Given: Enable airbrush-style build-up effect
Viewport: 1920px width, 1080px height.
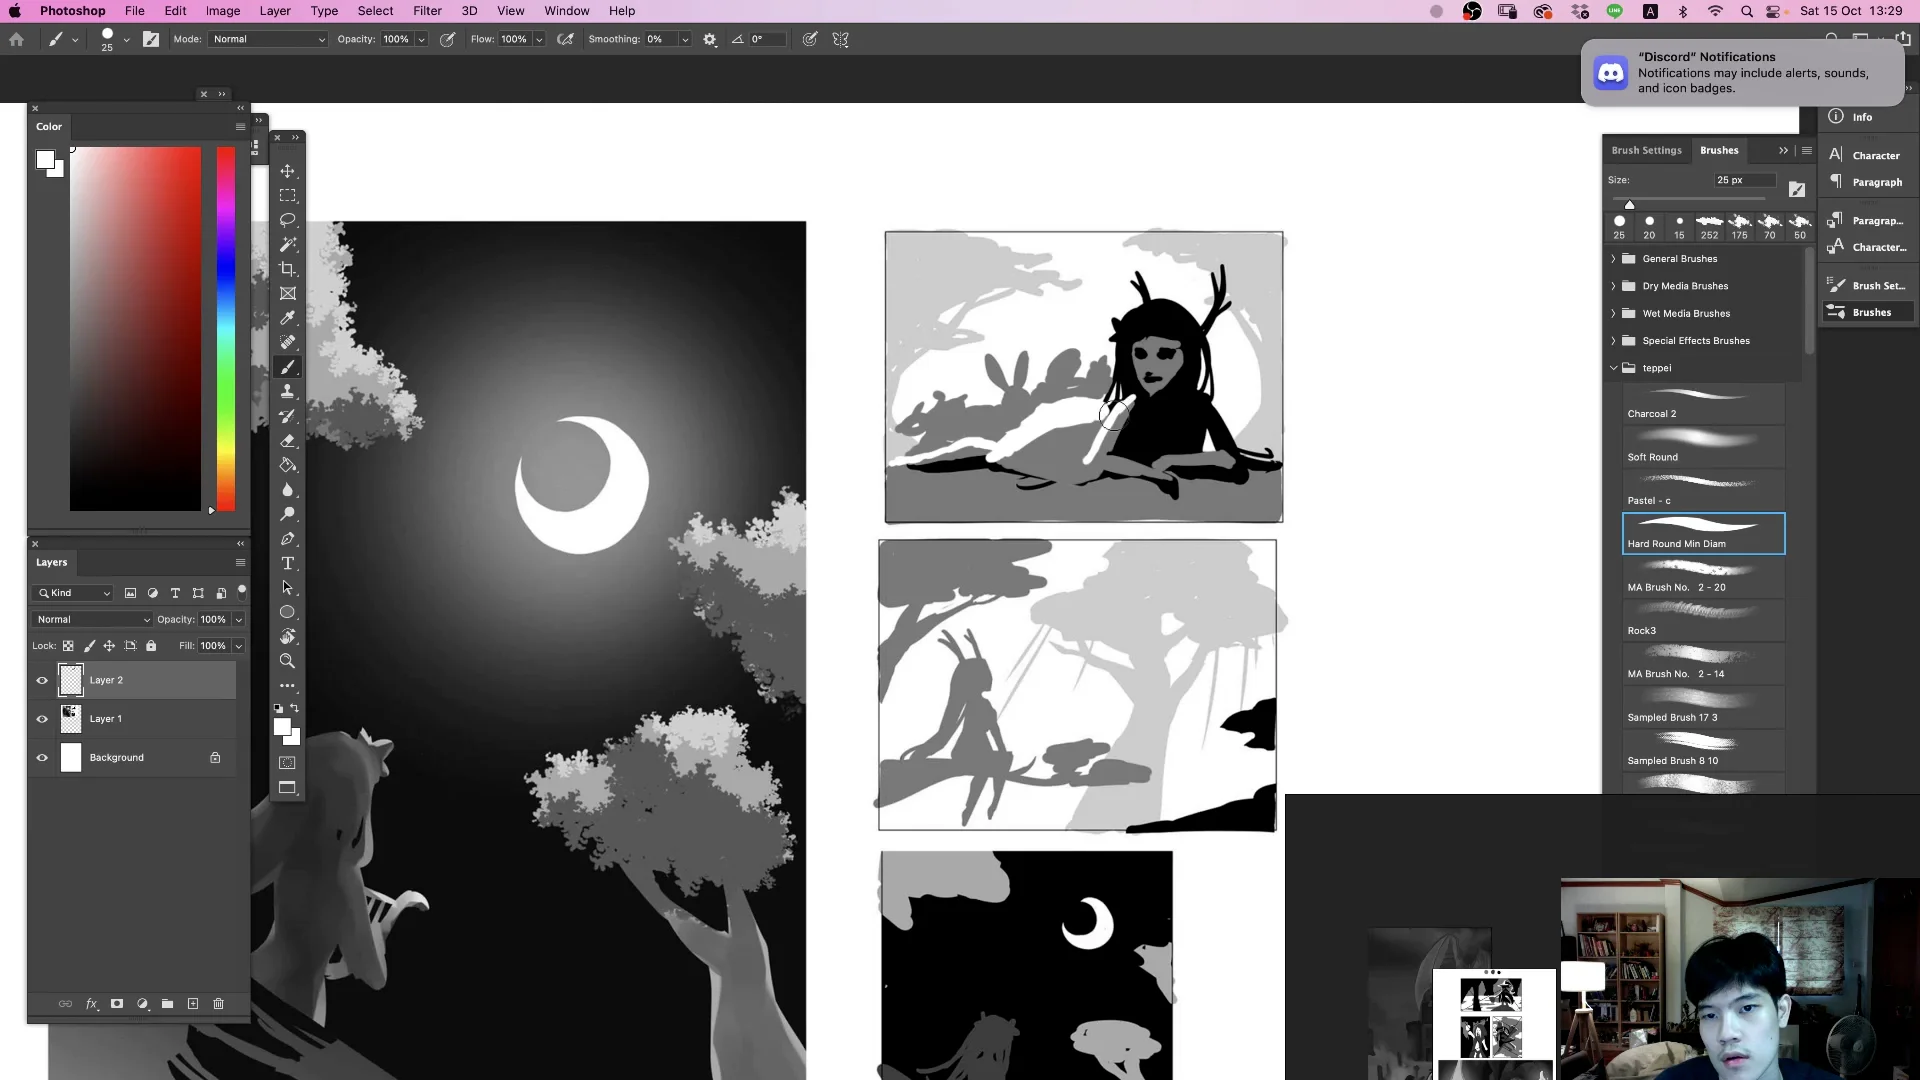Looking at the screenshot, I should tap(565, 40).
